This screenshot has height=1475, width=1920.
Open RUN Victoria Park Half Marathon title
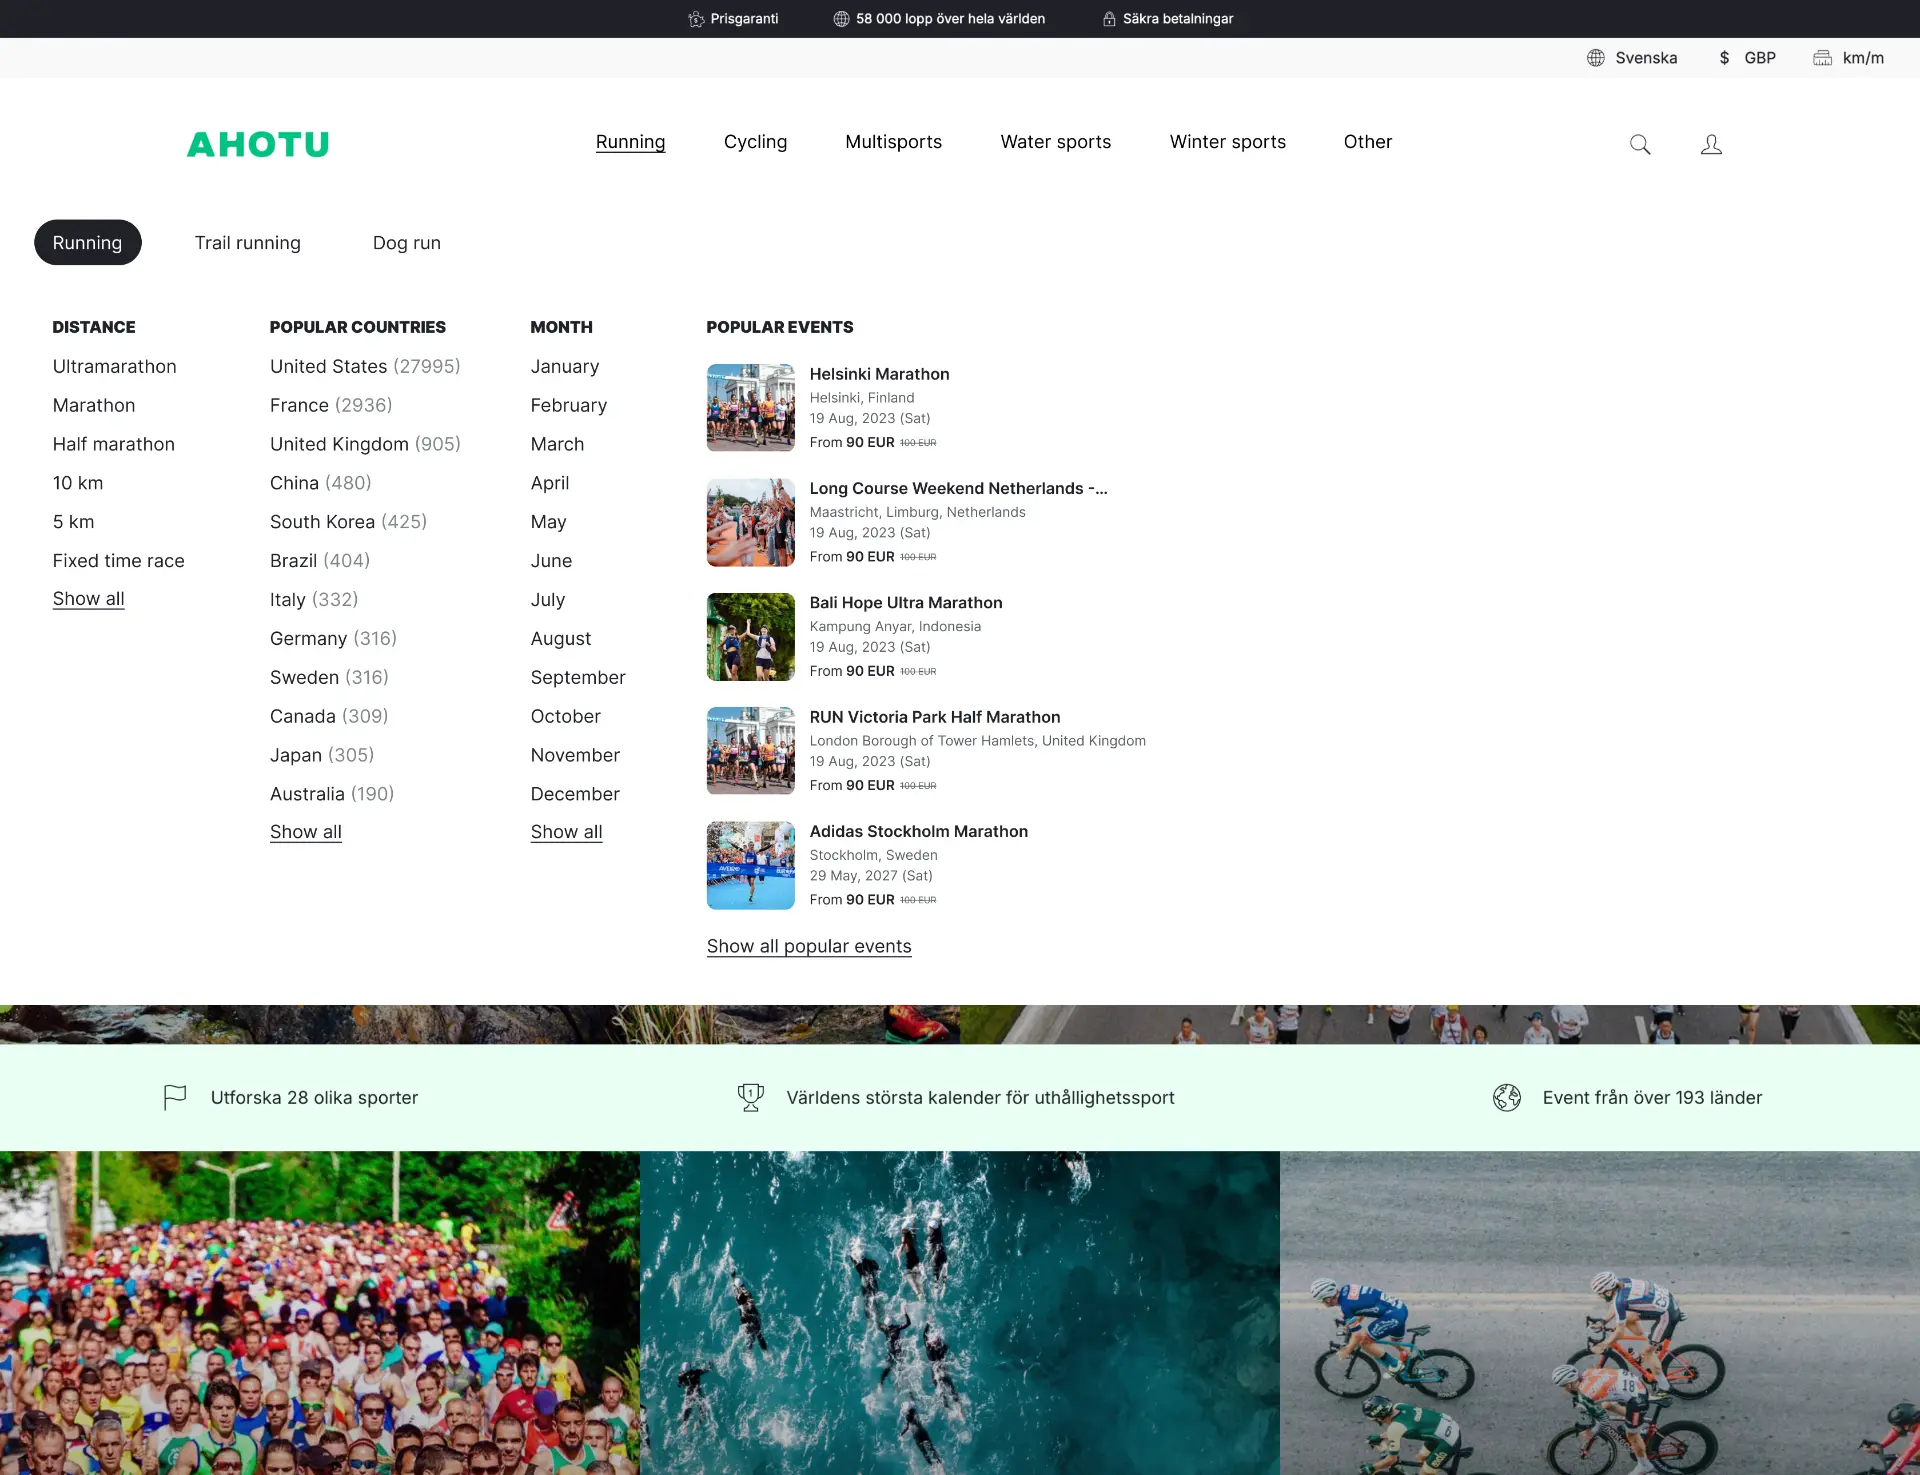click(x=934, y=717)
